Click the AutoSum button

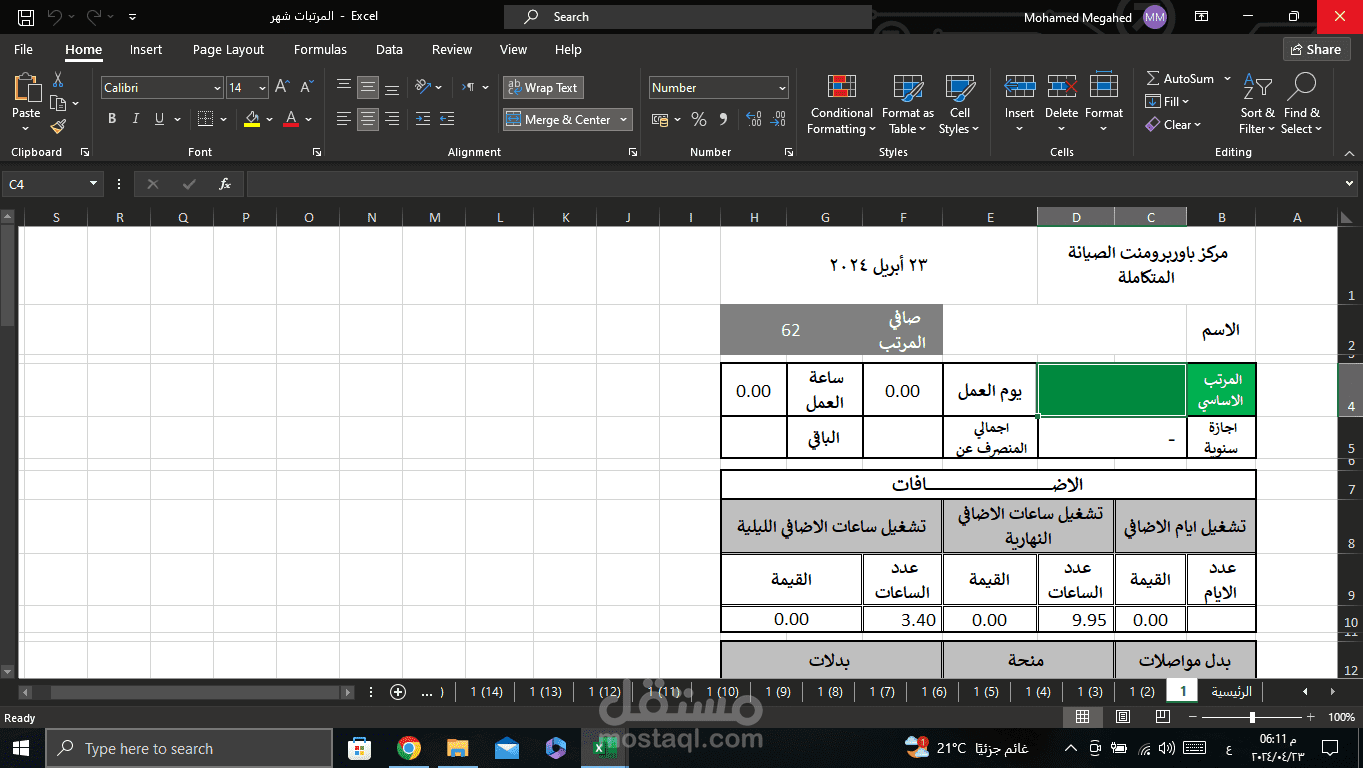(1180, 78)
